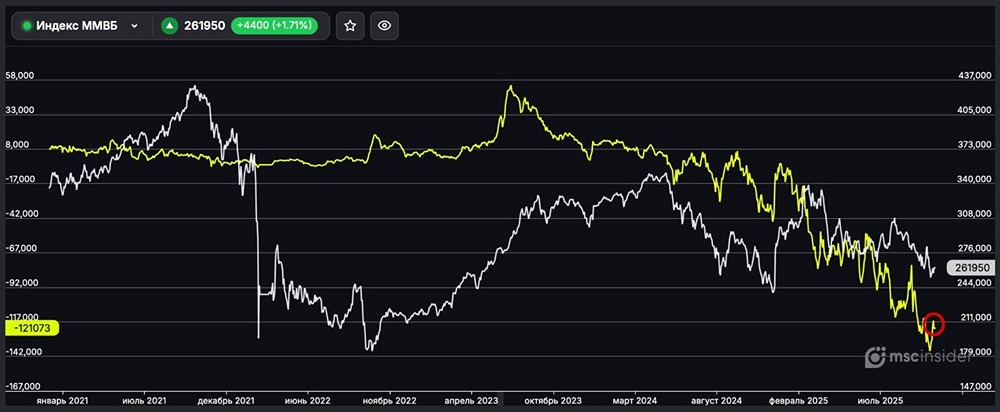
Task: Open the Индекс ММВБ instrument dropdown
Action: click(134, 26)
